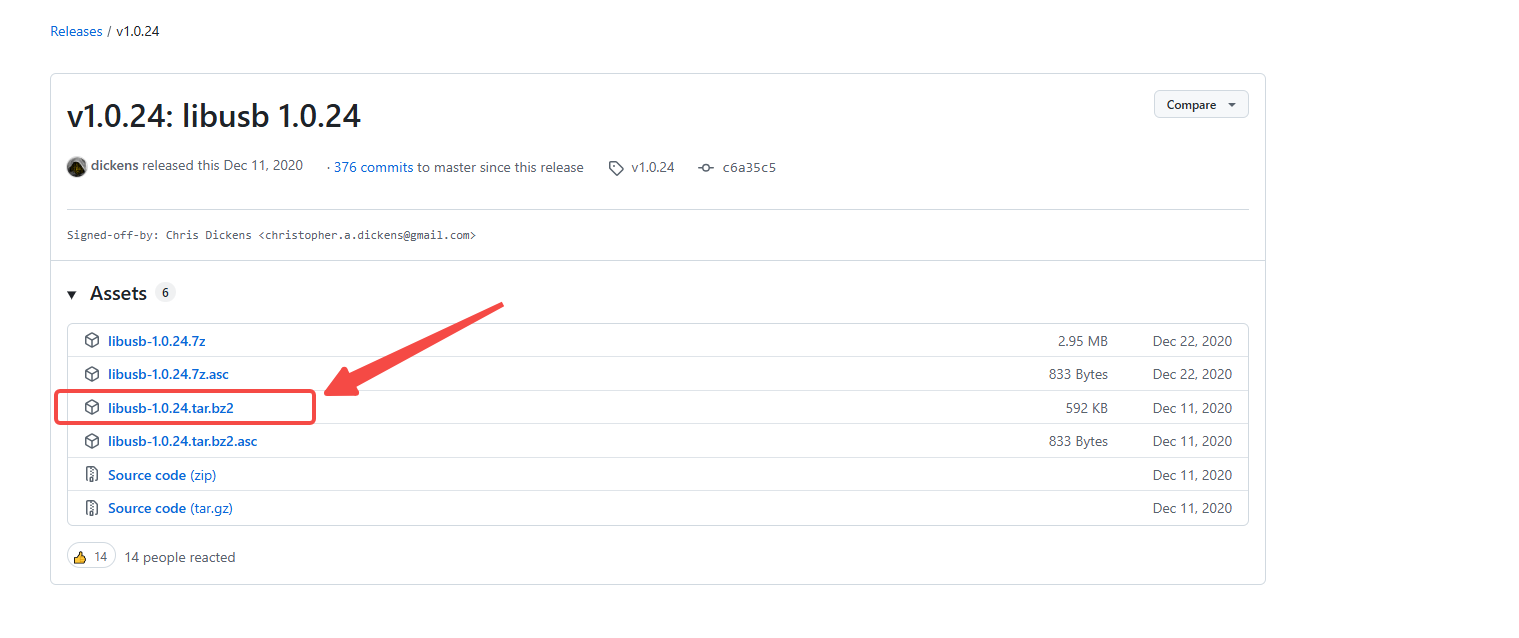This screenshot has height=638, width=1519.
Task: Toggle the thumbs up reaction
Action: pos(91,557)
